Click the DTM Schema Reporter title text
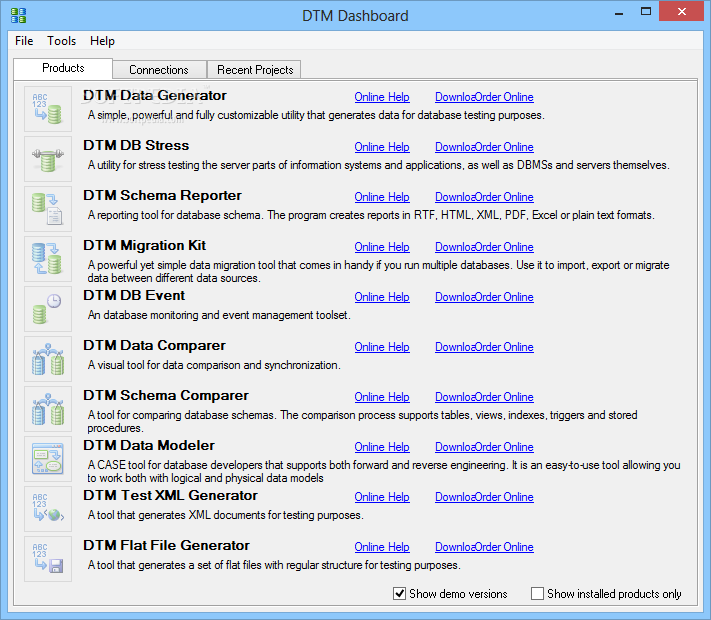This screenshot has height=620, width=711. (x=162, y=195)
